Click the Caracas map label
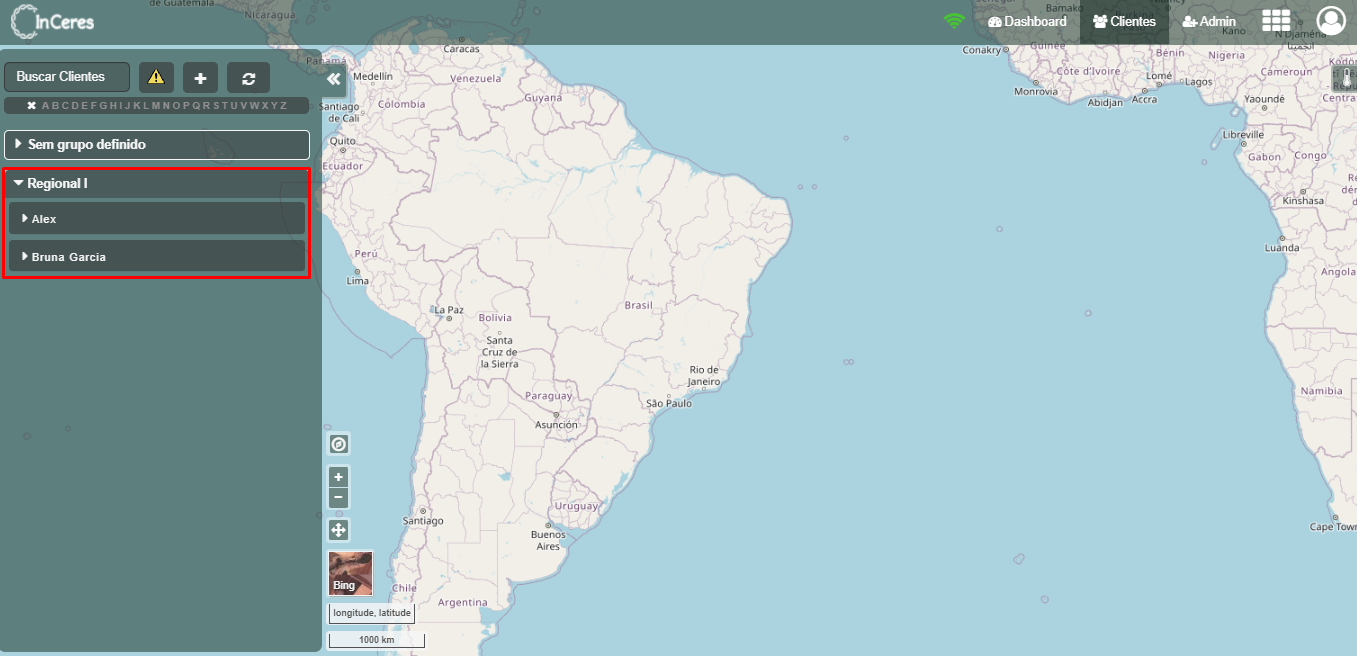1357x656 pixels. tap(462, 48)
